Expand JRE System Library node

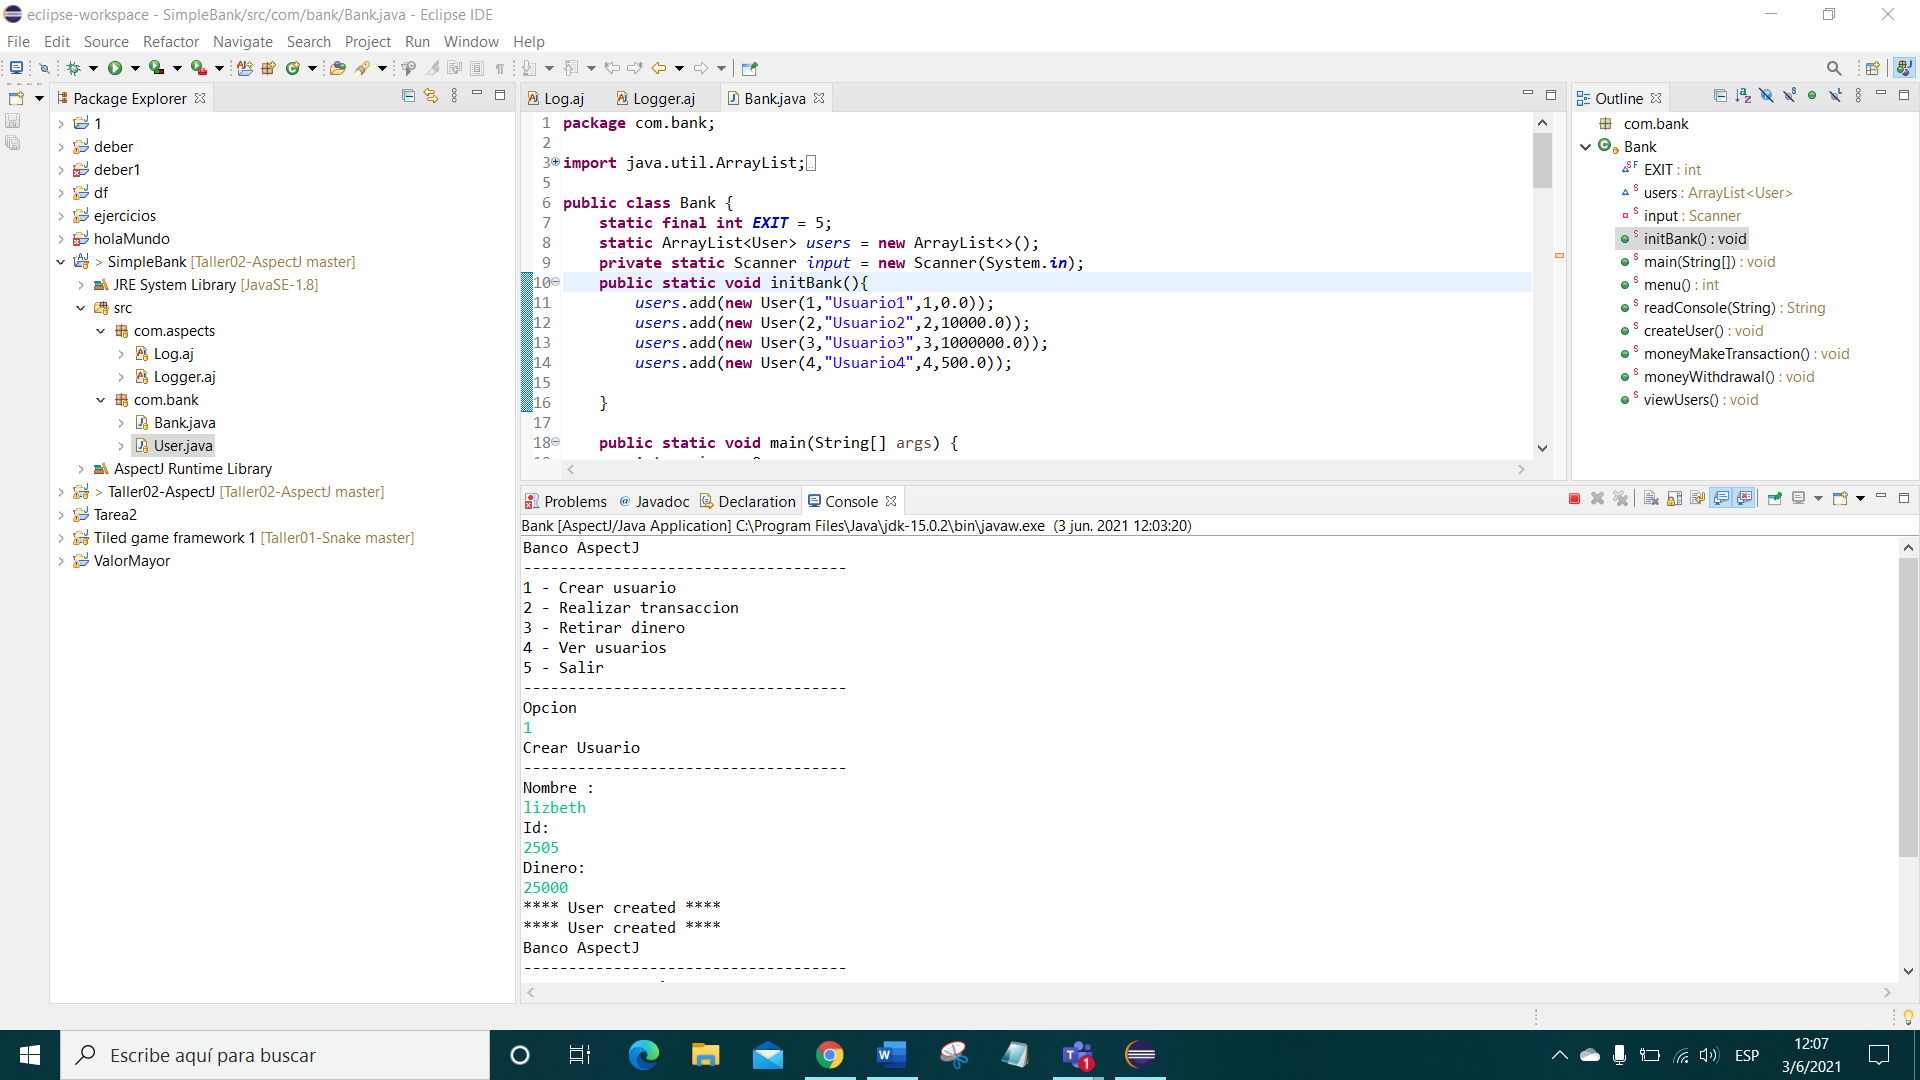point(81,285)
